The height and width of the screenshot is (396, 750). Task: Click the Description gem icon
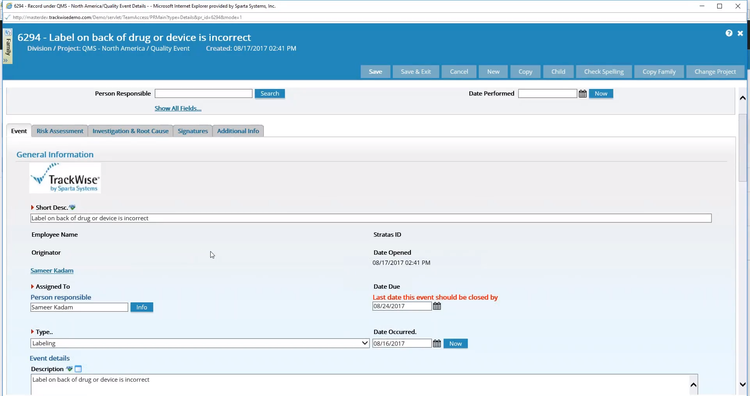(x=69, y=369)
